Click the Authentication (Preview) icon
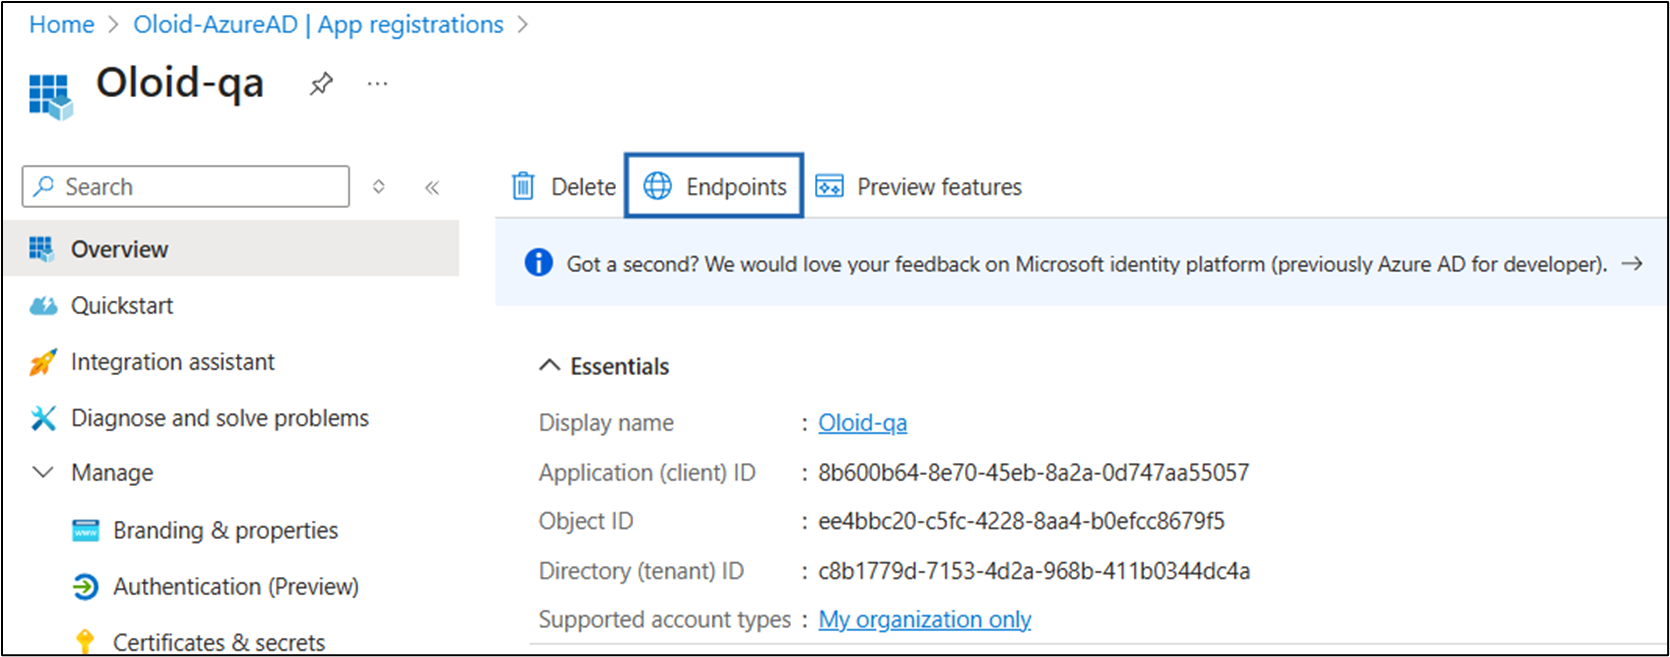The height and width of the screenshot is (657, 1670). 86,587
